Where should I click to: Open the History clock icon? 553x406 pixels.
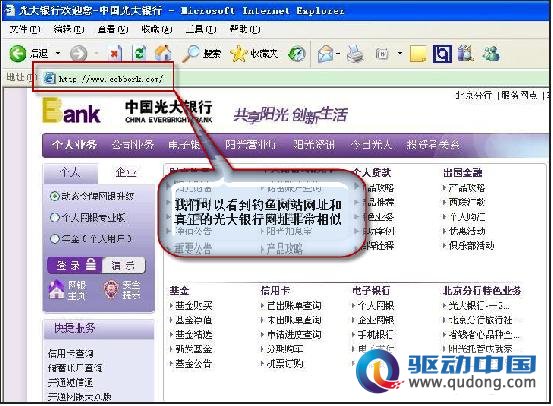(x=297, y=54)
